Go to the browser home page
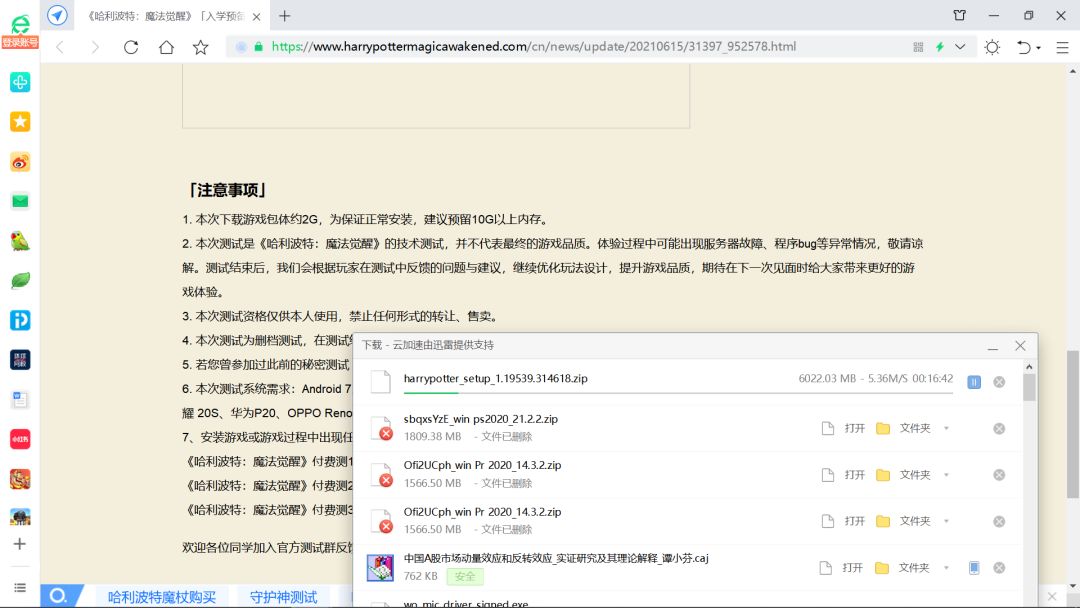 point(166,47)
